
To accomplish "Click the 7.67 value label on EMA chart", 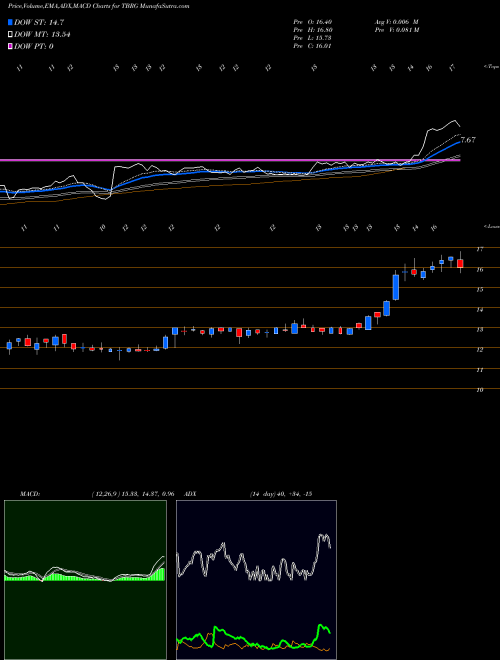I will [468, 140].
